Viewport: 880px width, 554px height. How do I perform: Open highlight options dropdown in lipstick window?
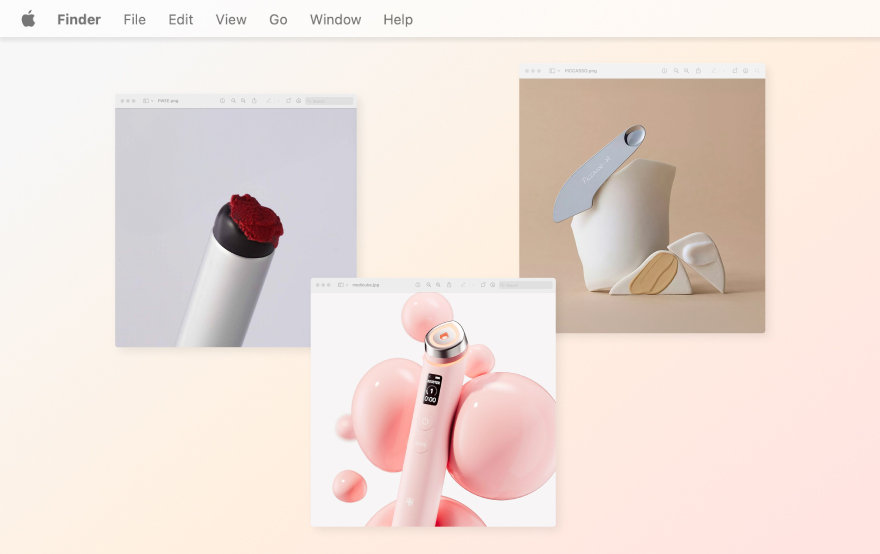point(278,101)
